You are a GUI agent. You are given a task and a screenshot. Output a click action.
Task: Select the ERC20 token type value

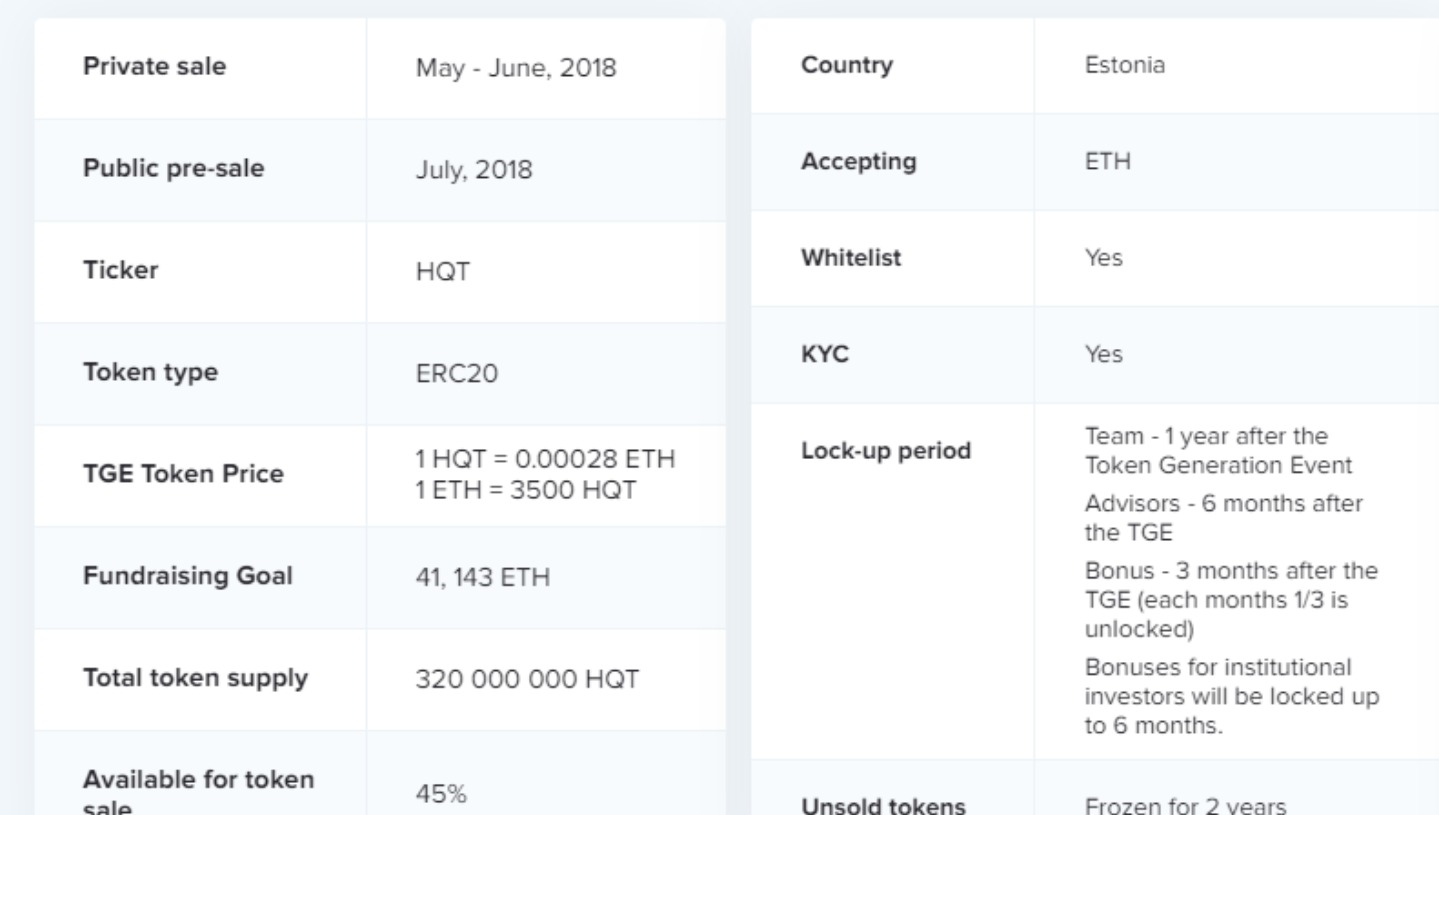tap(457, 374)
